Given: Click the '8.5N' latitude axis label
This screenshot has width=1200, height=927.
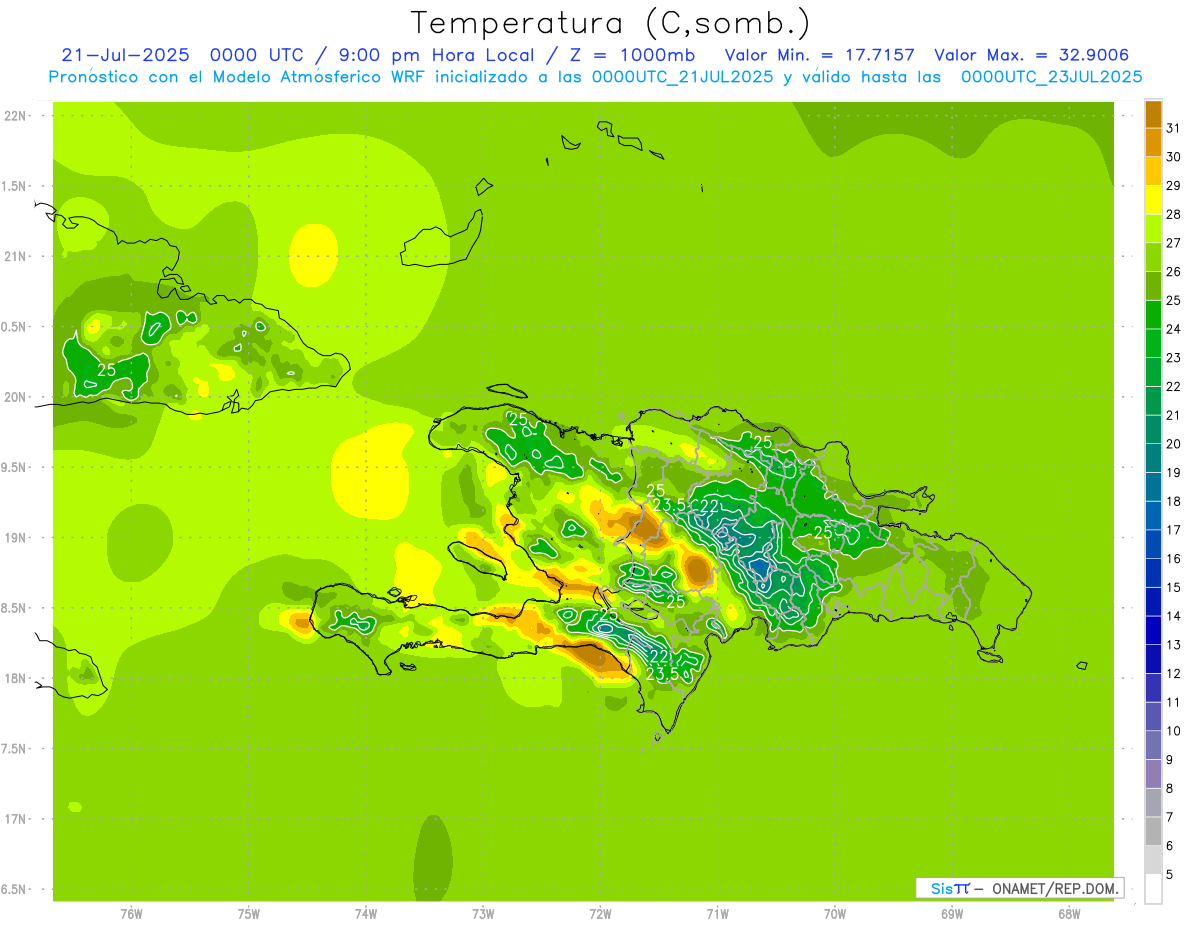Looking at the screenshot, I should [x=14, y=608].
